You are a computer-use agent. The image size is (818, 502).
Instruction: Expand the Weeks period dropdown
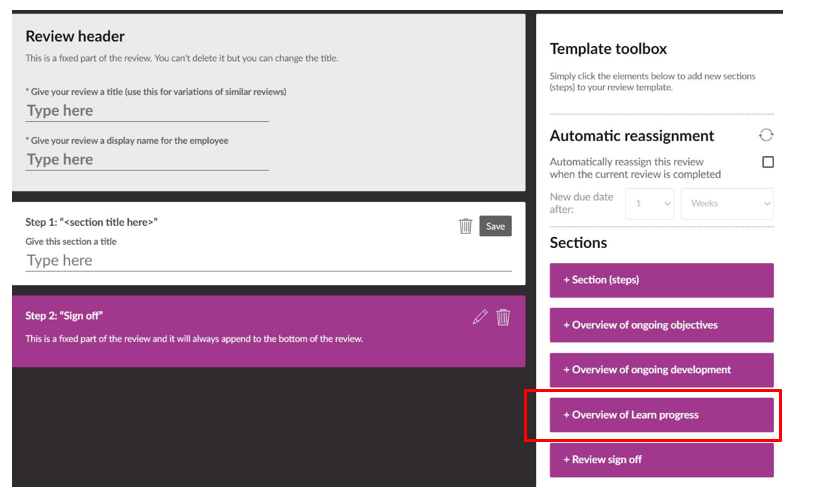click(x=727, y=204)
